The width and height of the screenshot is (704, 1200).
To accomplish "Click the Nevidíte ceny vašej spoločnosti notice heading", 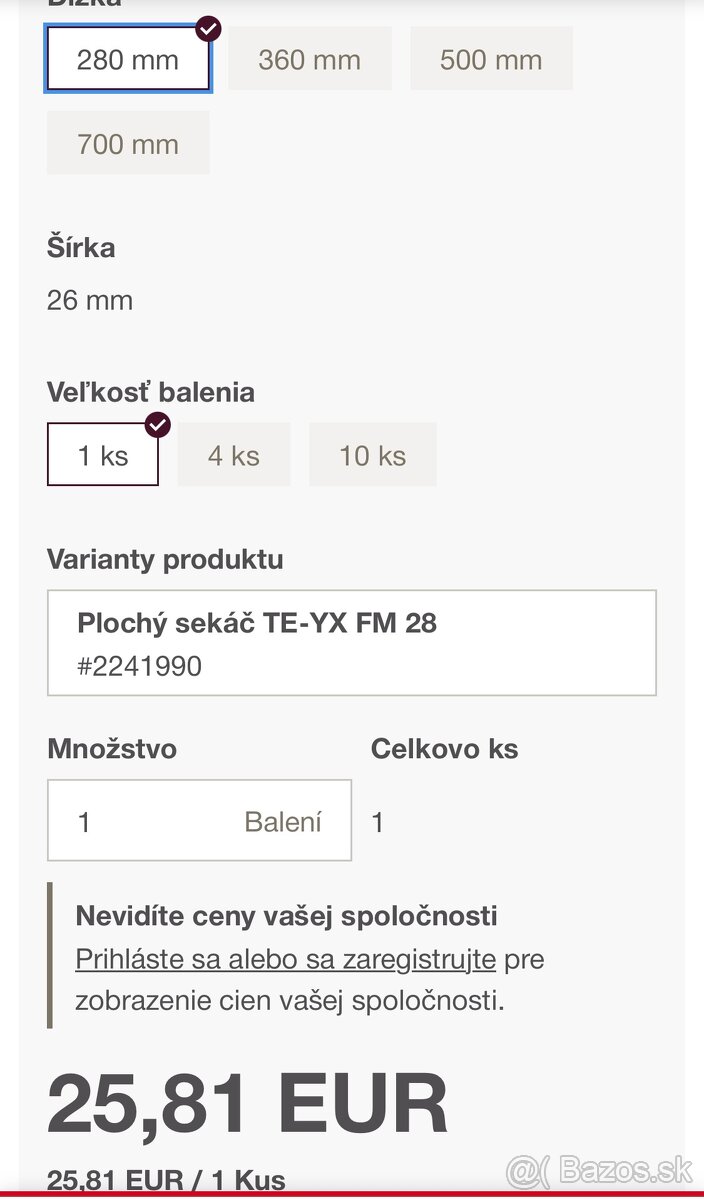I will pyautogui.click(x=286, y=915).
